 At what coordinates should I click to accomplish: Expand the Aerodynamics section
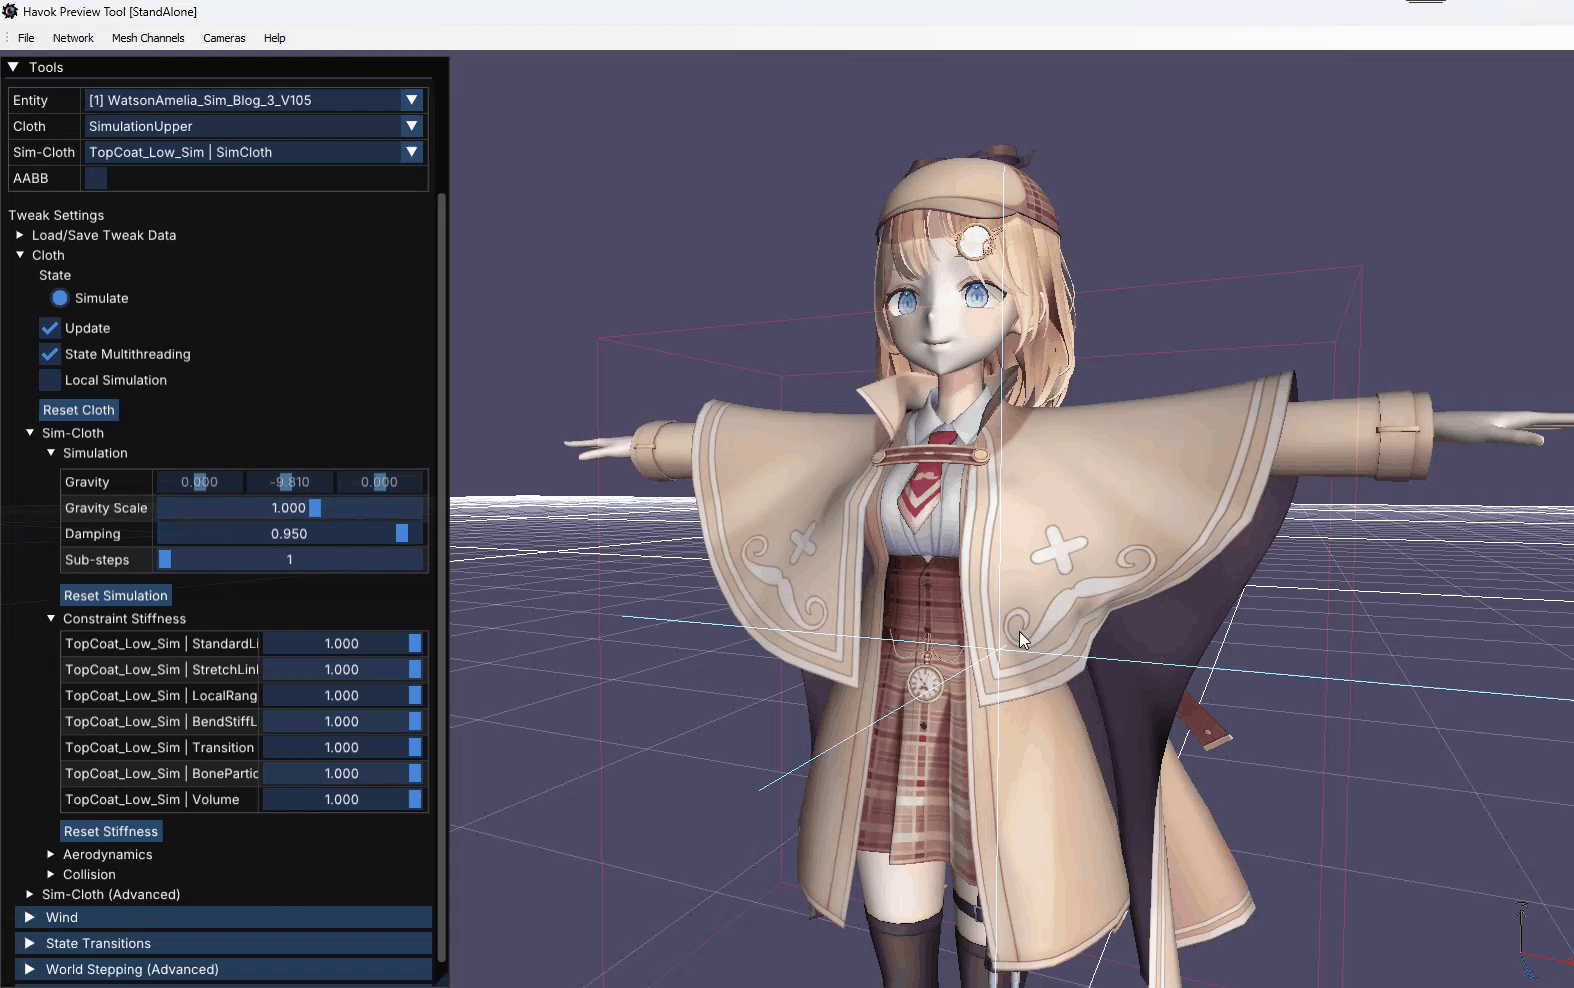51,855
